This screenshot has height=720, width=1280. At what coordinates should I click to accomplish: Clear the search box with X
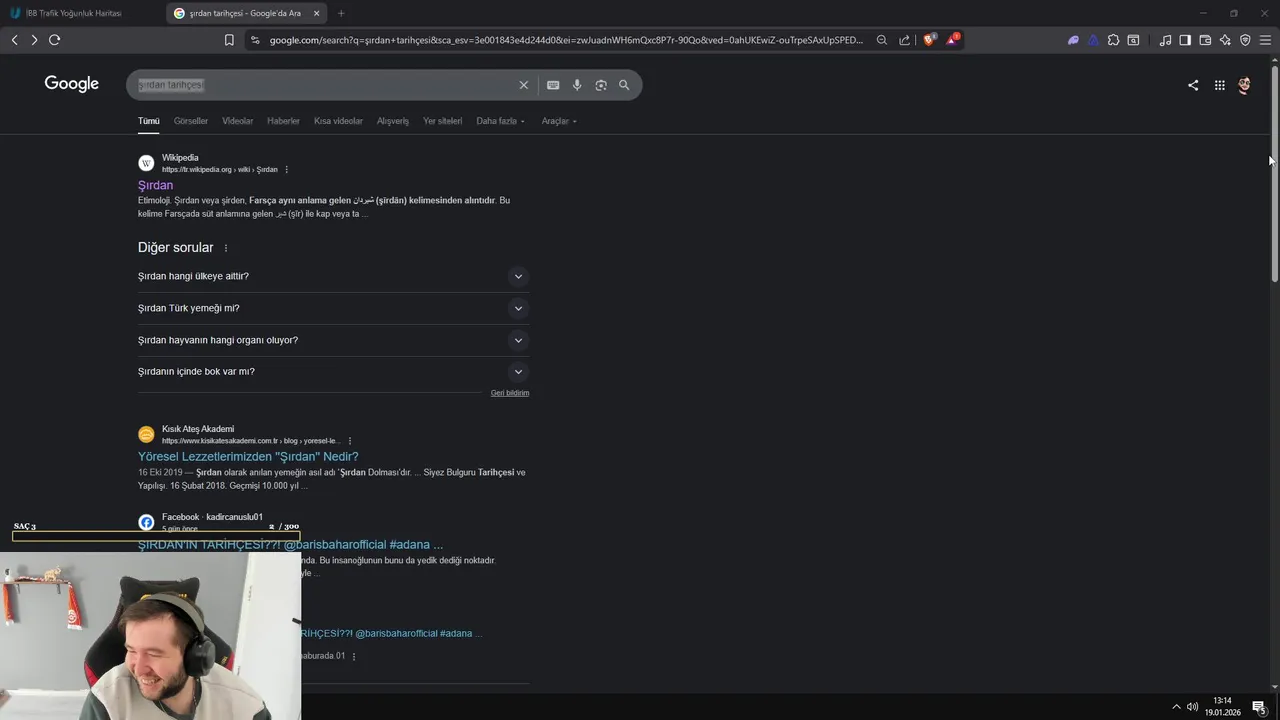[x=523, y=85]
